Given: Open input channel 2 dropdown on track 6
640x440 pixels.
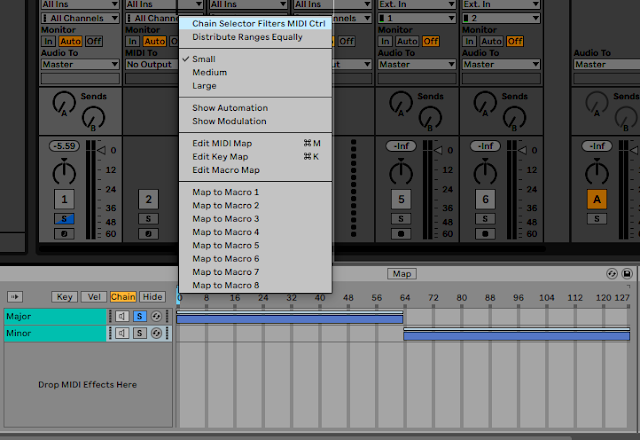Looking at the screenshot, I should pos(501,18).
